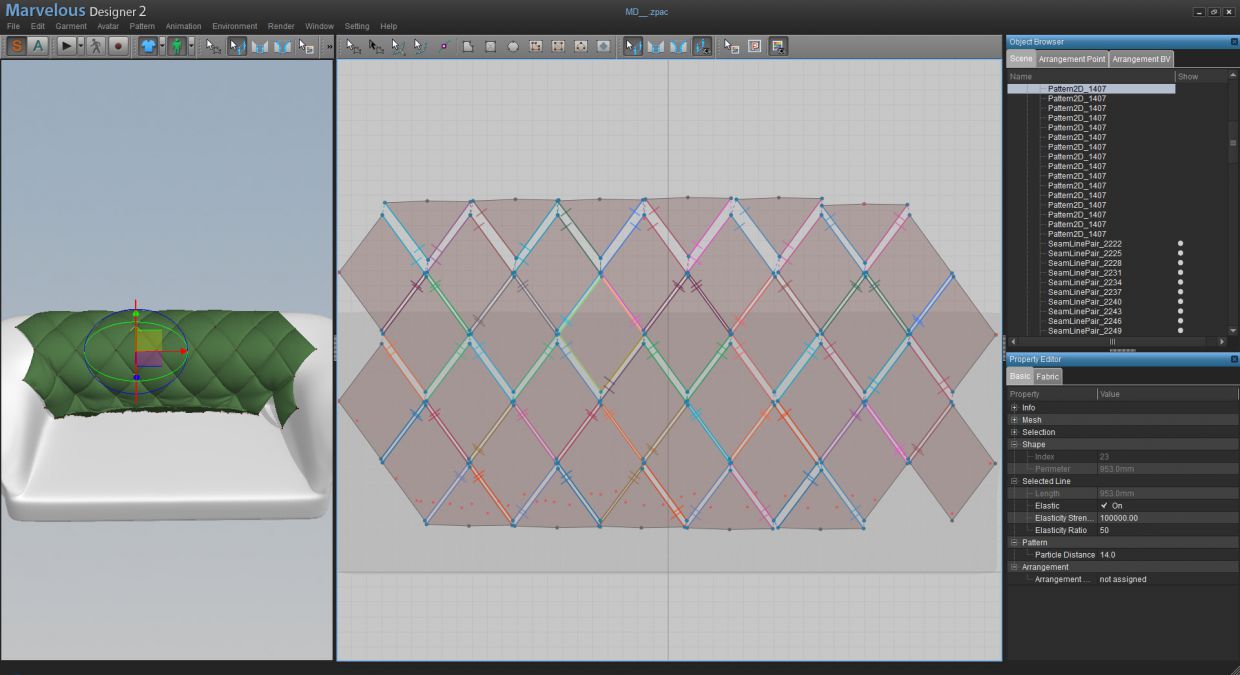The image size is (1240, 675).
Task: Edit the Elasticity Strength value 100000.00
Action: tap(1167, 518)
